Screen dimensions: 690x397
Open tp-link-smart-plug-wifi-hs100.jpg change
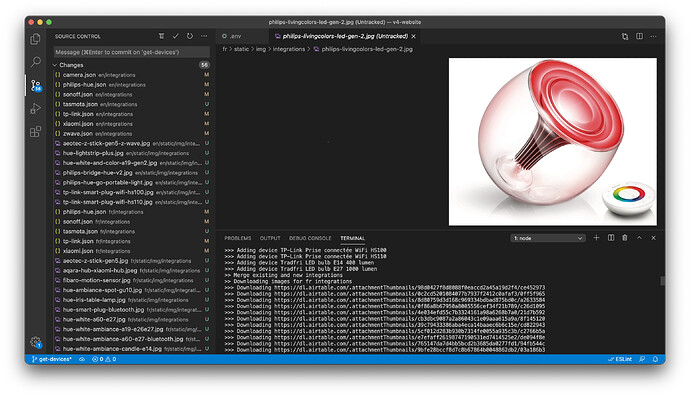click(132, 192)
